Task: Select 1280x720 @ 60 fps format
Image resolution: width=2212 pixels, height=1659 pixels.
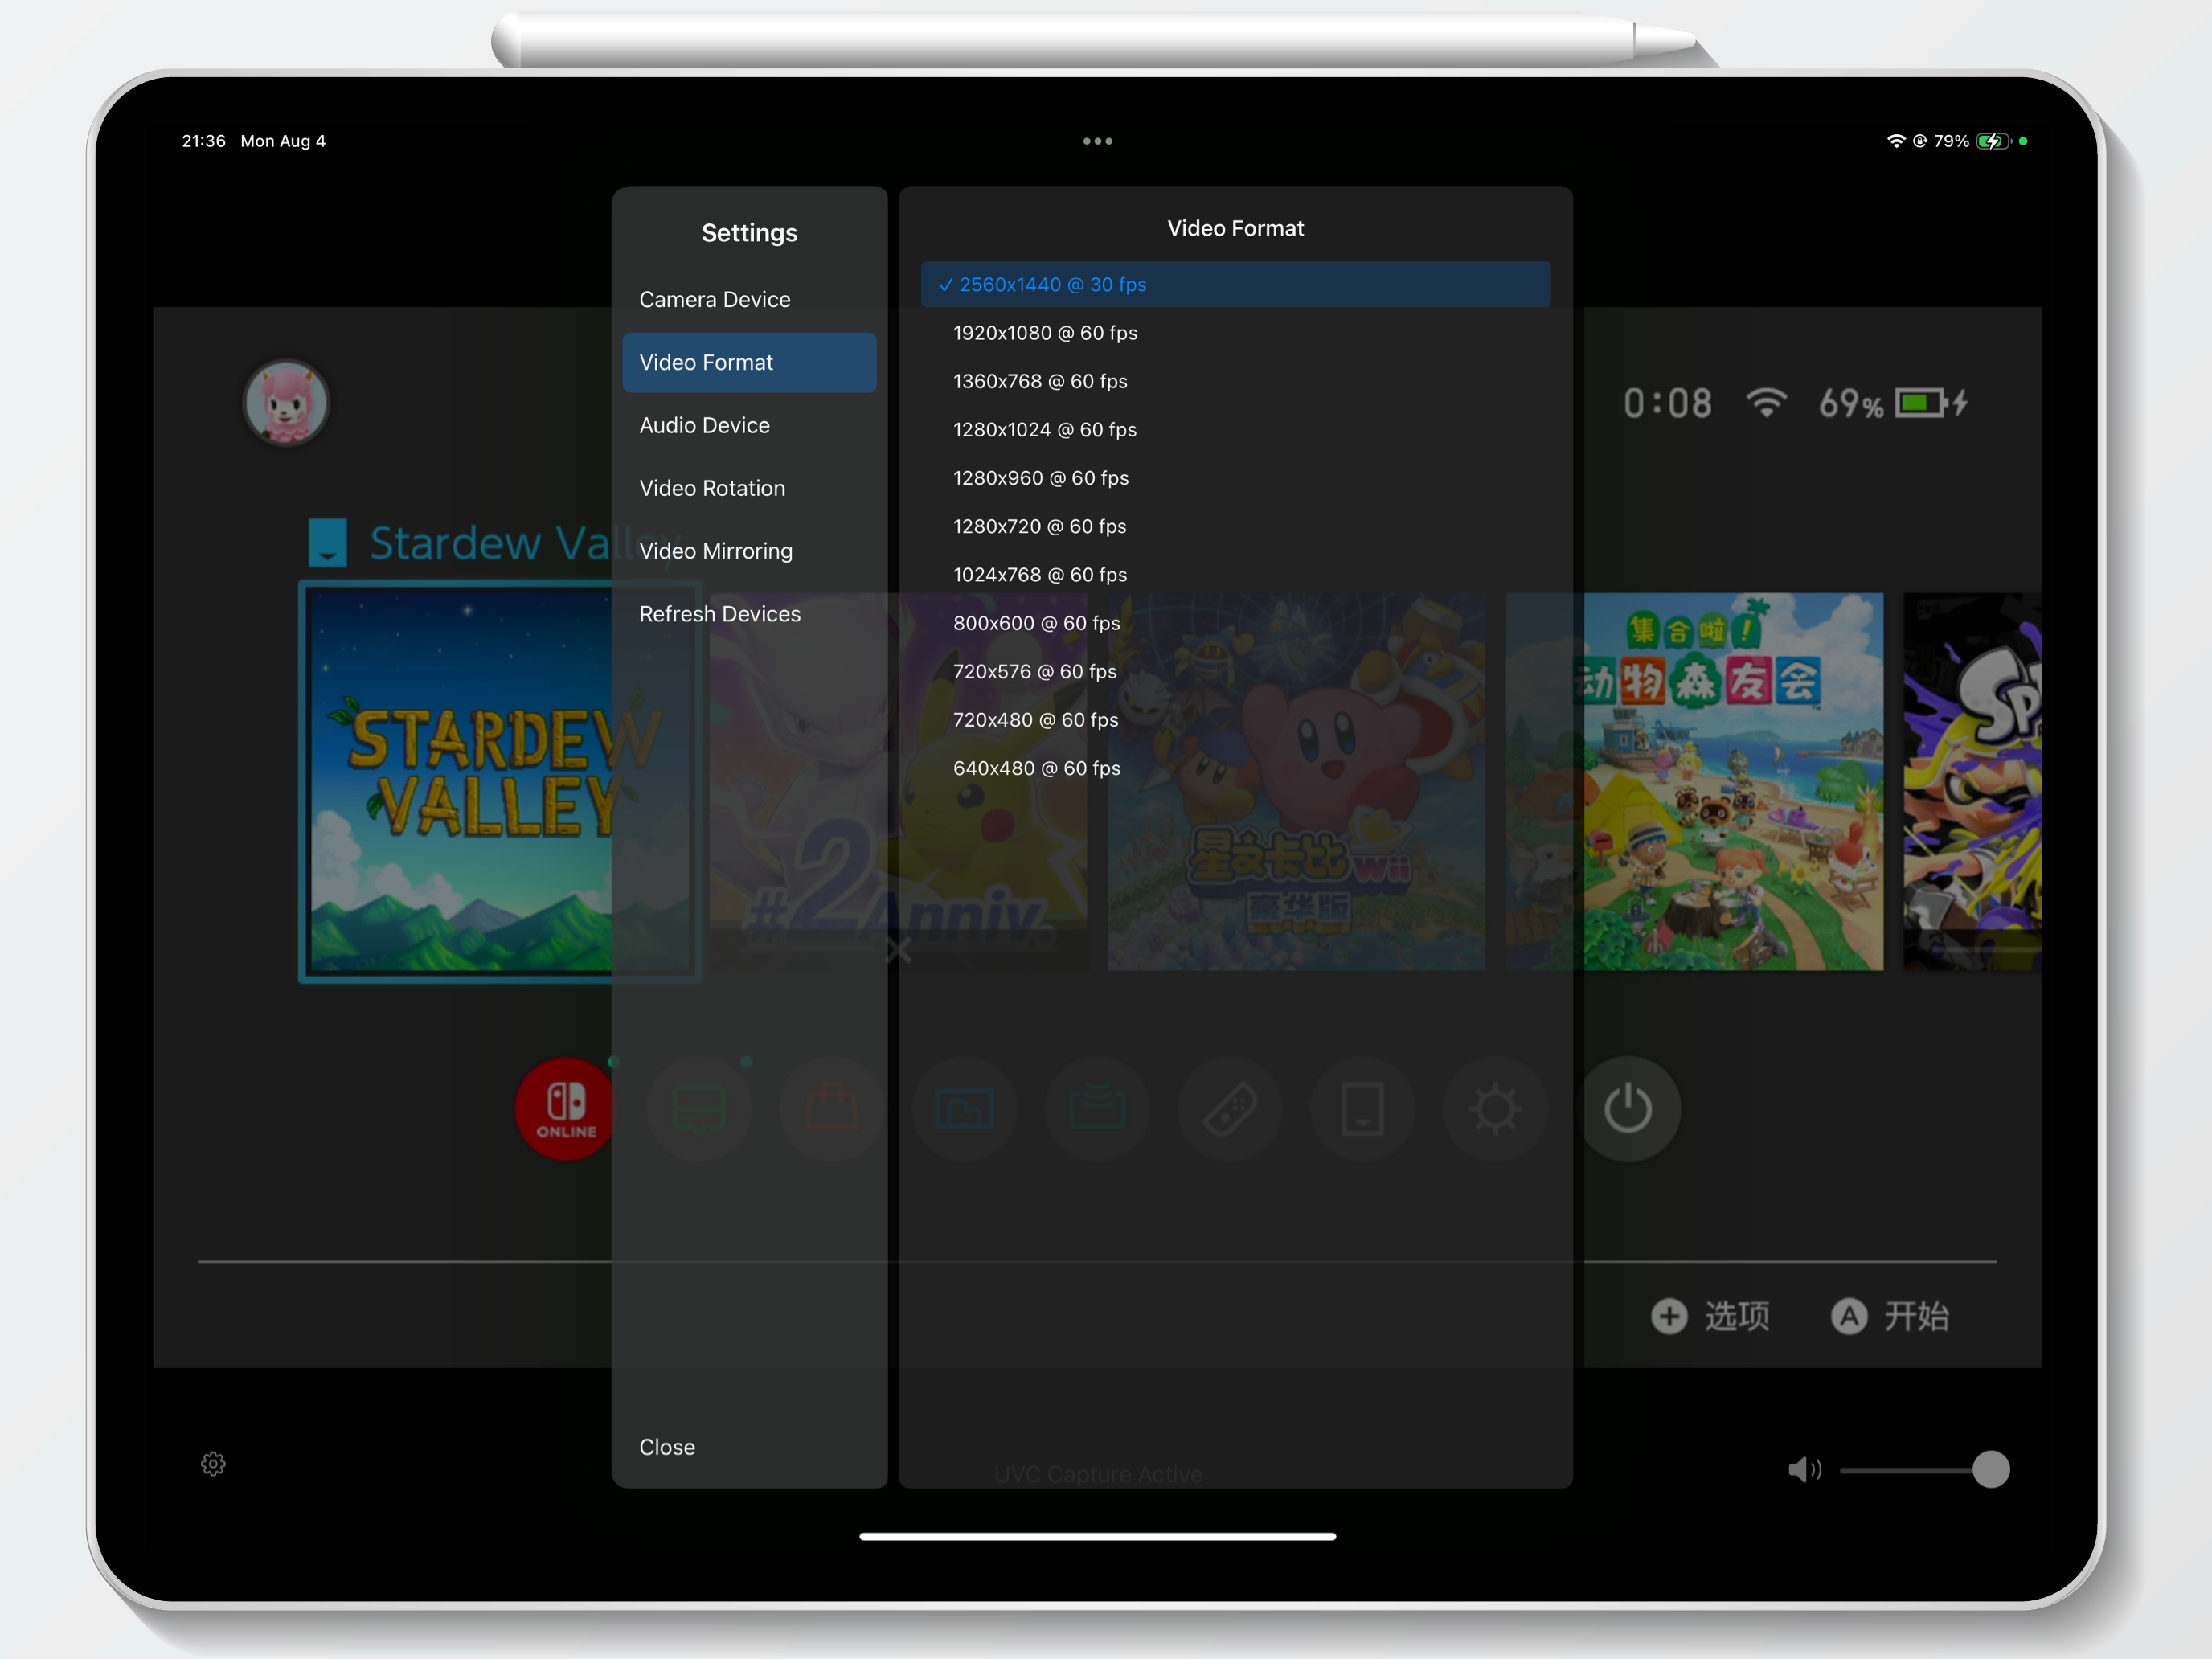Action: click(1235, 526)
